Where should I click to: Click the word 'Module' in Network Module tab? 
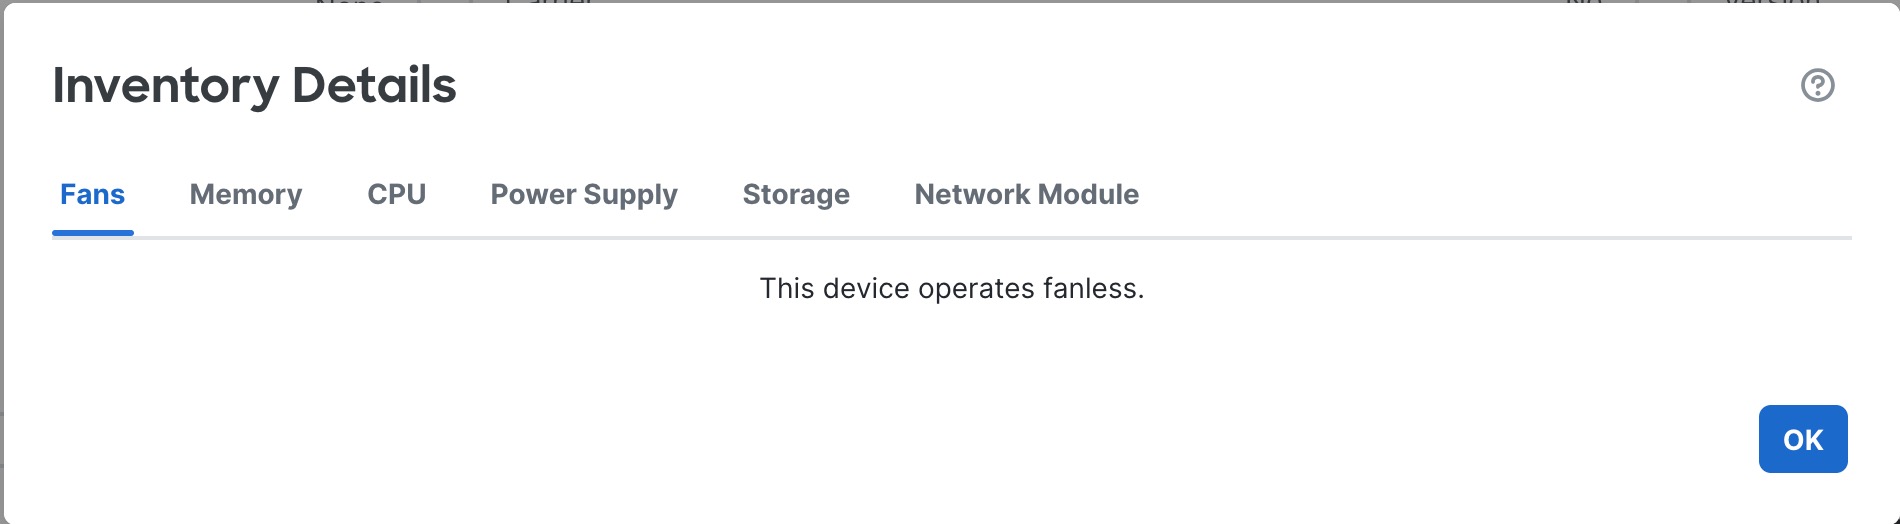(x=1088, y=194)
